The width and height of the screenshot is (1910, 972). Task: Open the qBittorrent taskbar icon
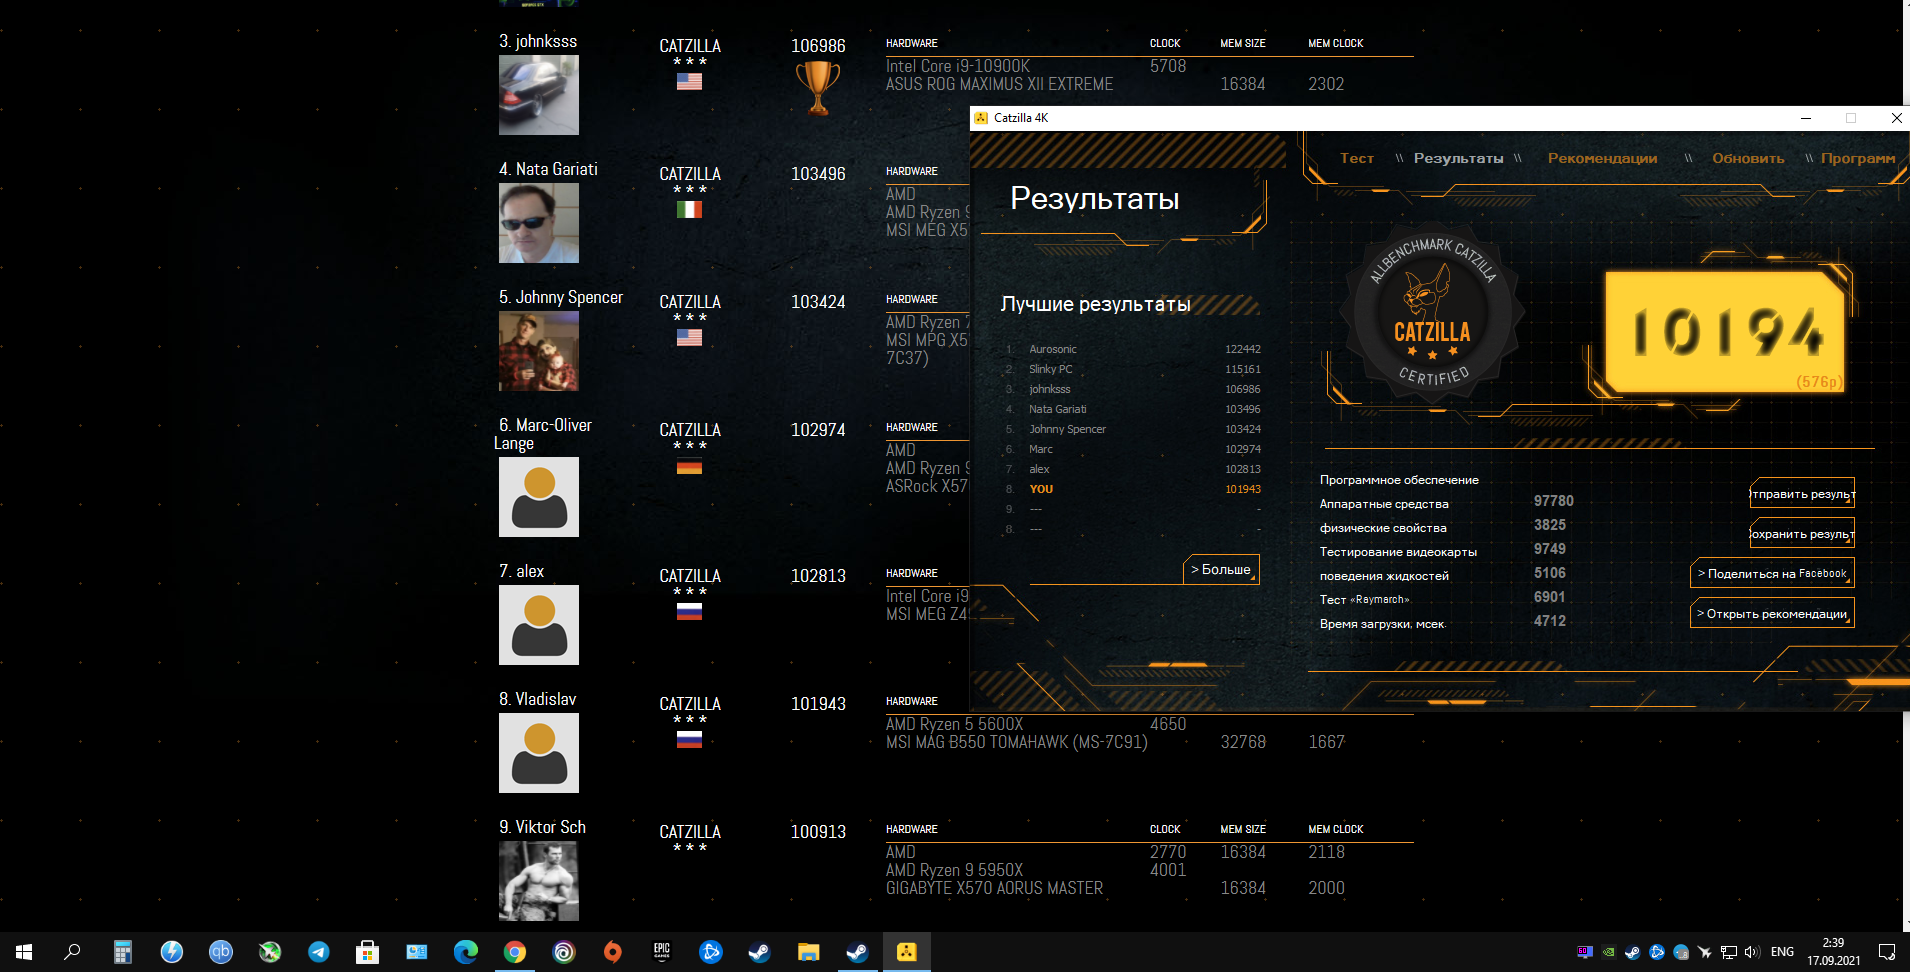pyautogui.click(x=220, y=952)
